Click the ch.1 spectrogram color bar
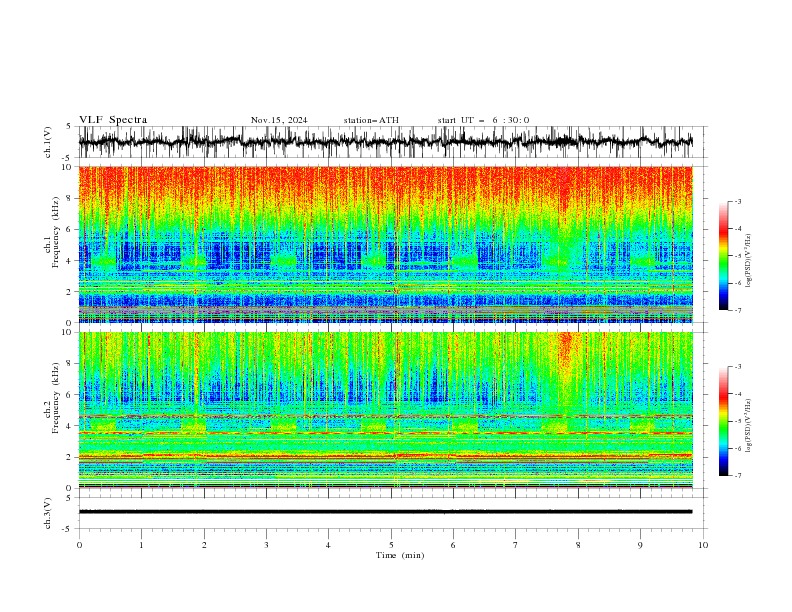 tap(723, 256)
